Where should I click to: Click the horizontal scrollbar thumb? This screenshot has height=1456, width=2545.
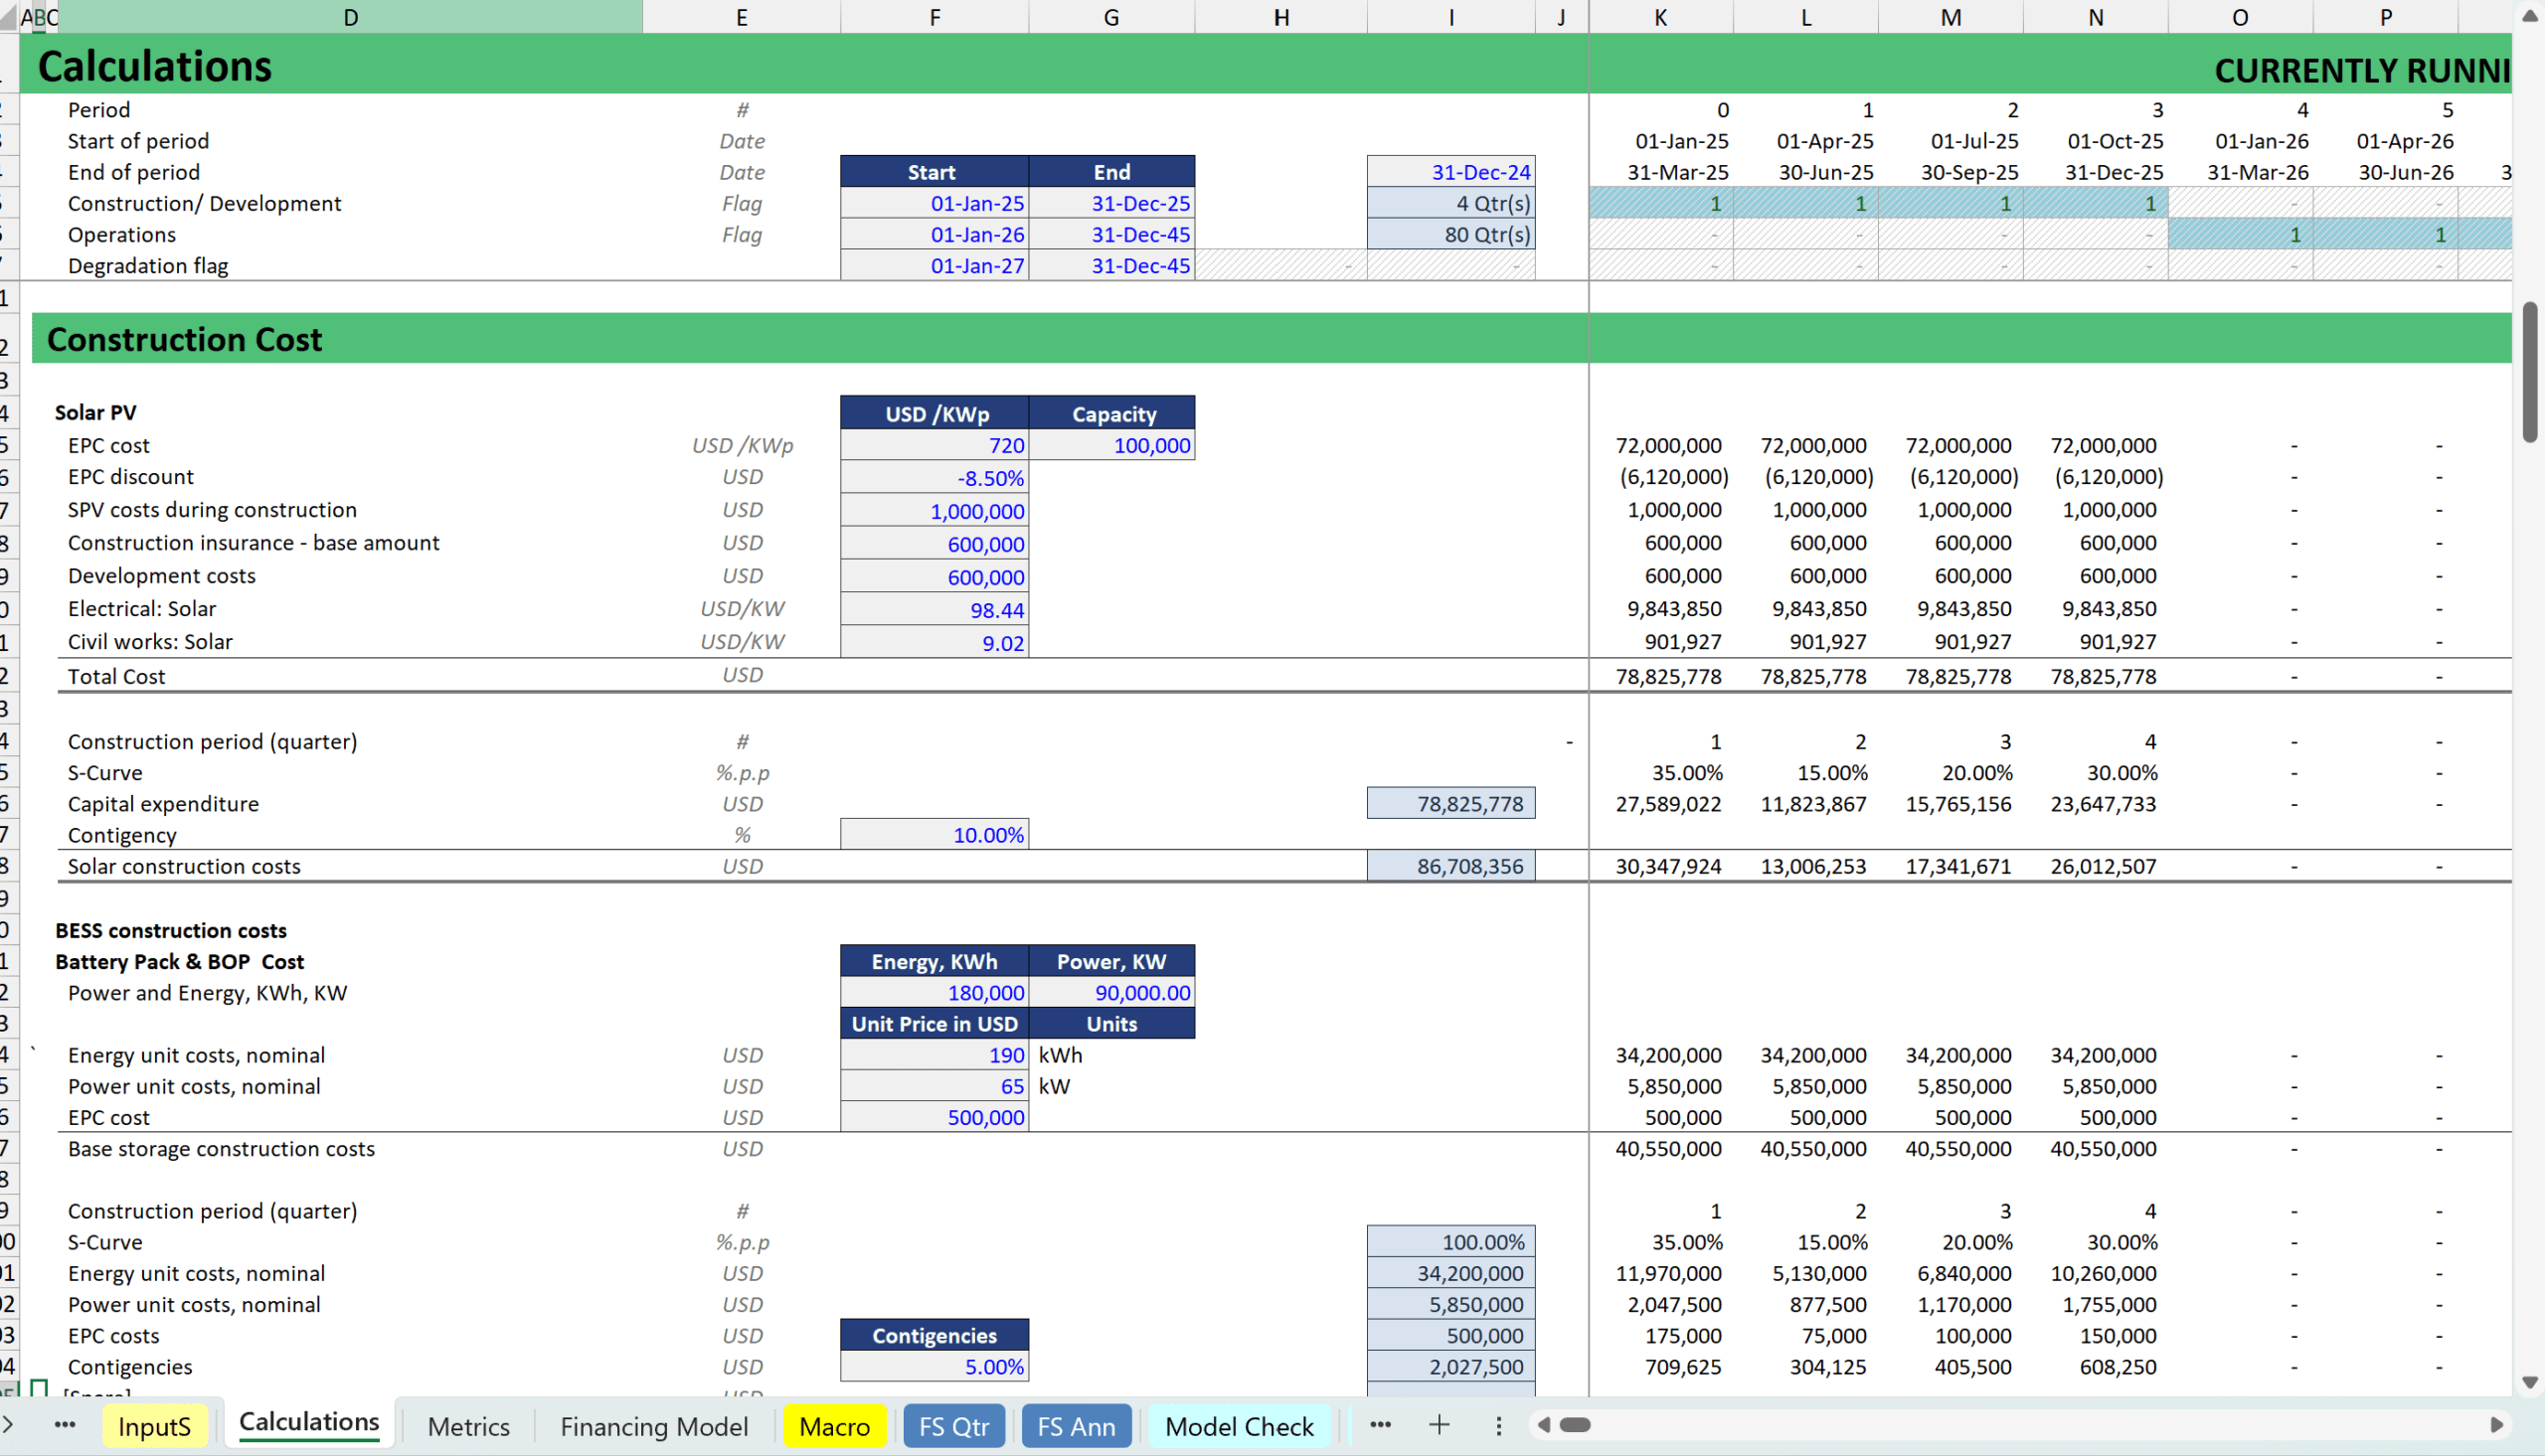pyautogui.click(x=1575, y=1425)
